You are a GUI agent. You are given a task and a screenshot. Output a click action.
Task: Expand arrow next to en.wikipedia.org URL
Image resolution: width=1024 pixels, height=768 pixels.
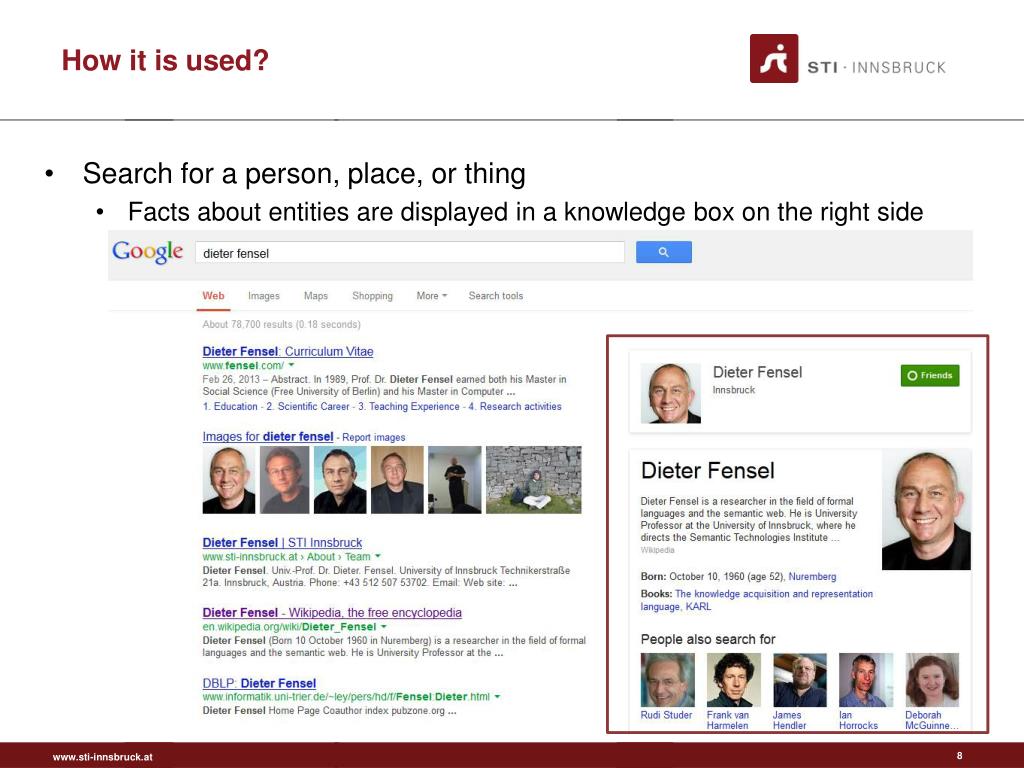click(x=384, y=627)
